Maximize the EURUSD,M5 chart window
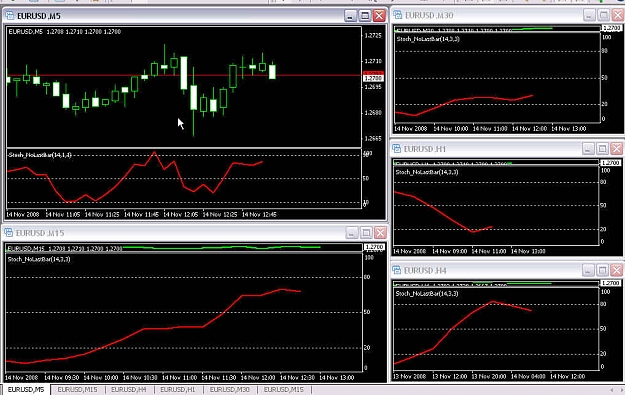625x395 pixels. tap(364, 16)
